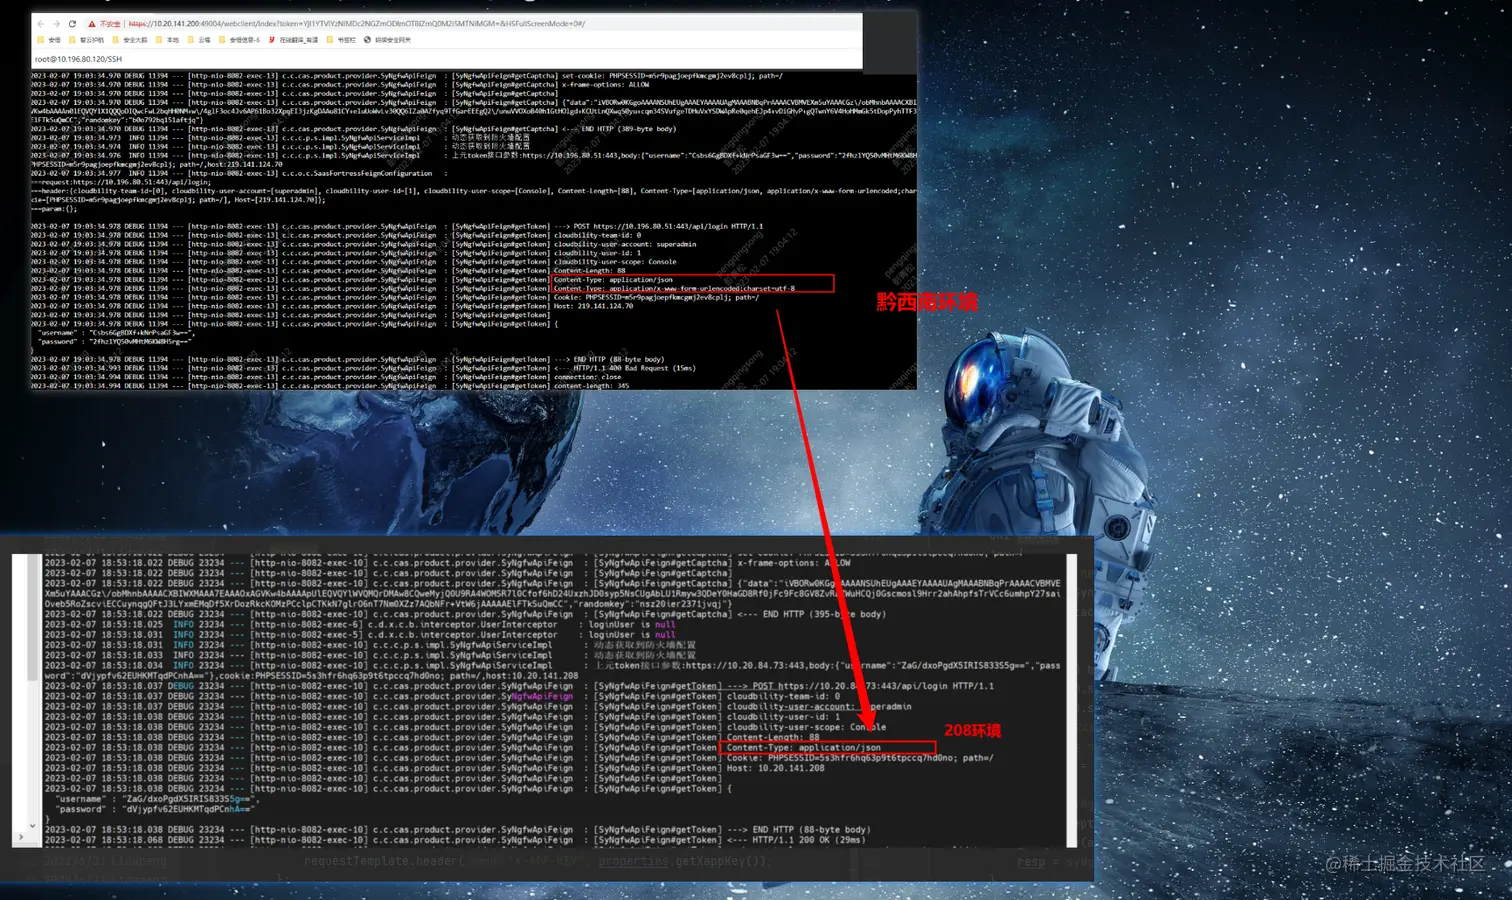Click the globe icon beside 明御安全网关
The height and width of the screenshot is (900, 1512).
[x=368, y=40]
